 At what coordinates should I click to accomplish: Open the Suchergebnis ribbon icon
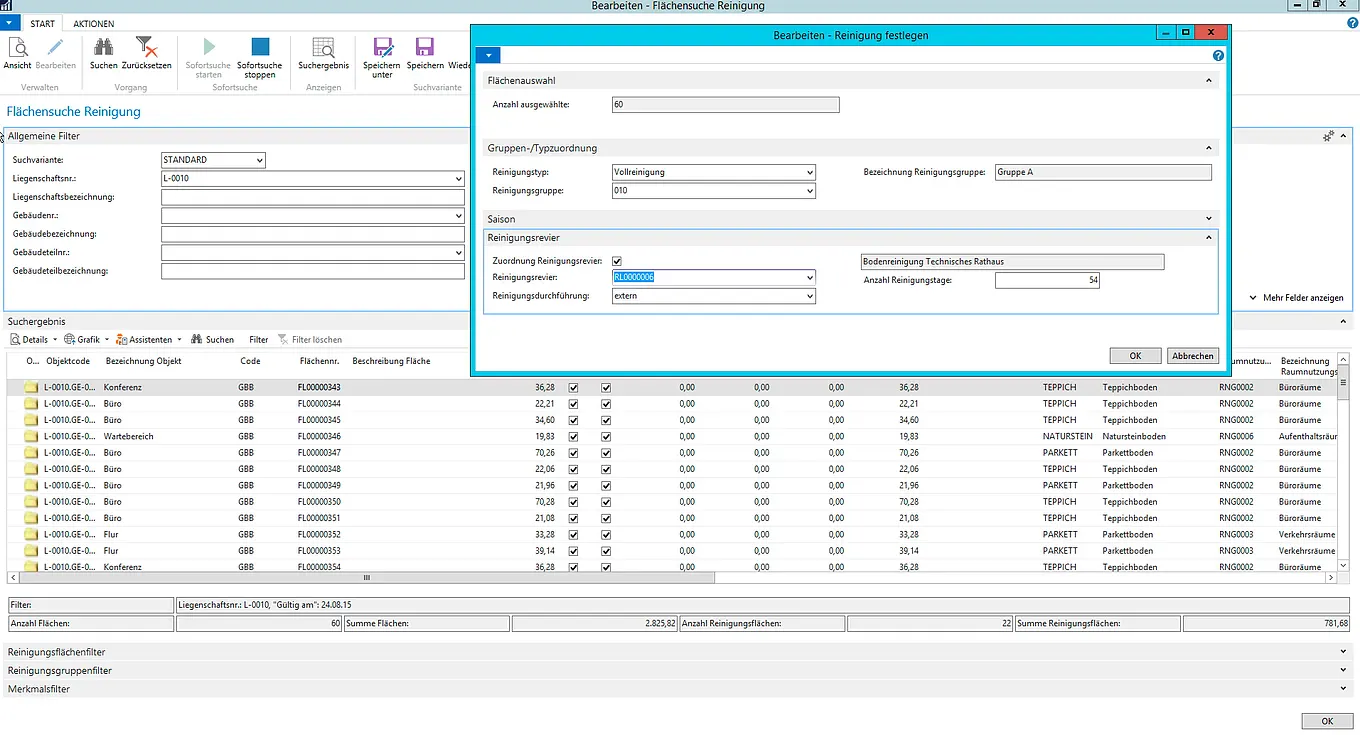(x=323, y=48)
